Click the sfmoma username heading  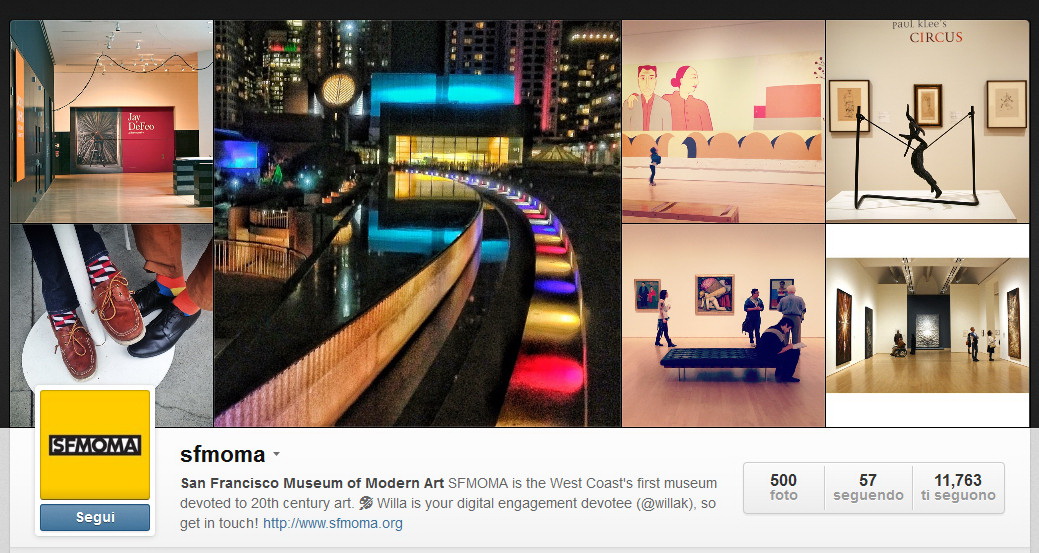point(223,454)
